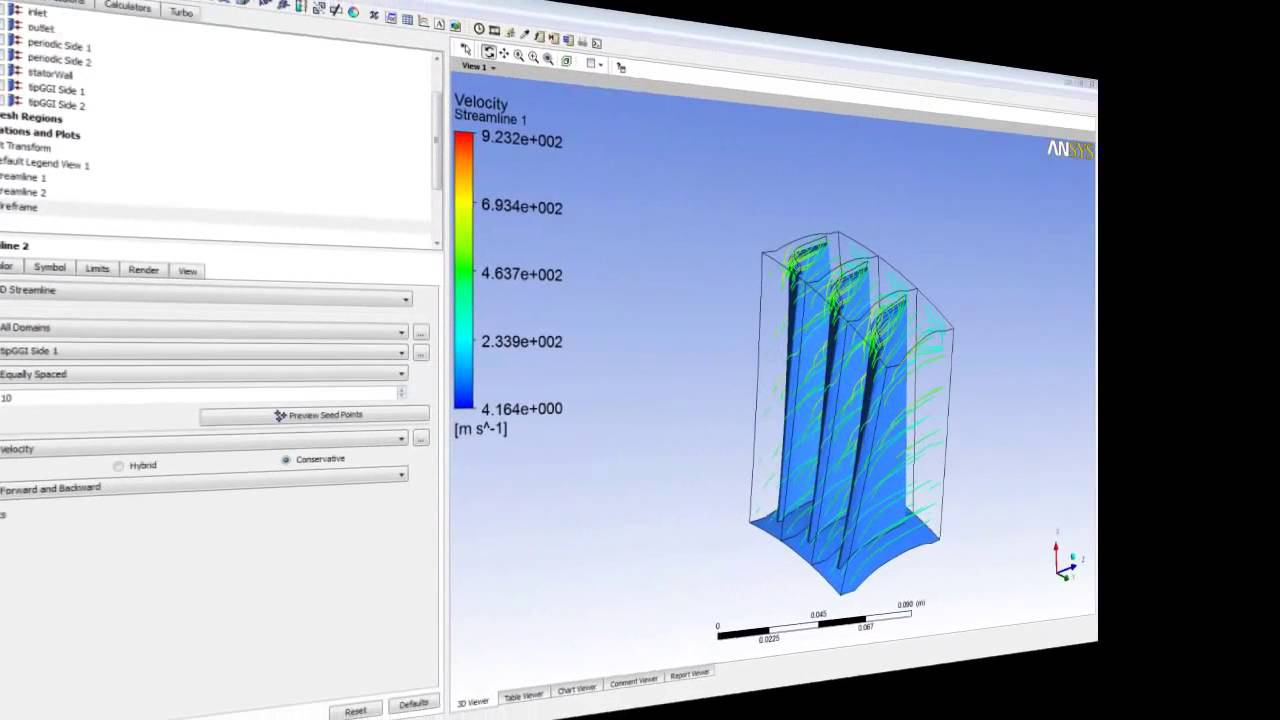Activate the rotate view tool
The image size is (1280, 720).
click(x=489, y=52)
